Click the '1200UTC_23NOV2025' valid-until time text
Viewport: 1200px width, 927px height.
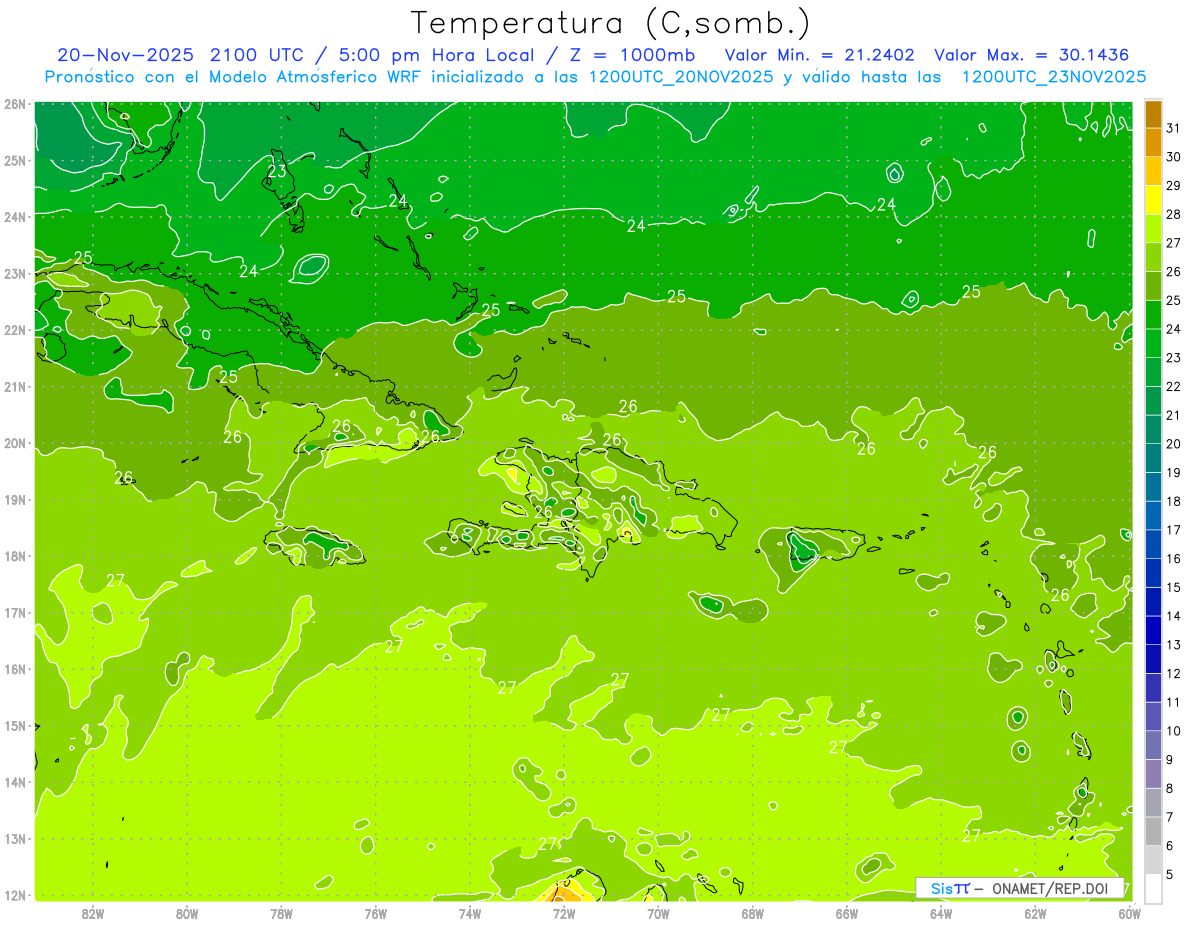click(1054, 76)
